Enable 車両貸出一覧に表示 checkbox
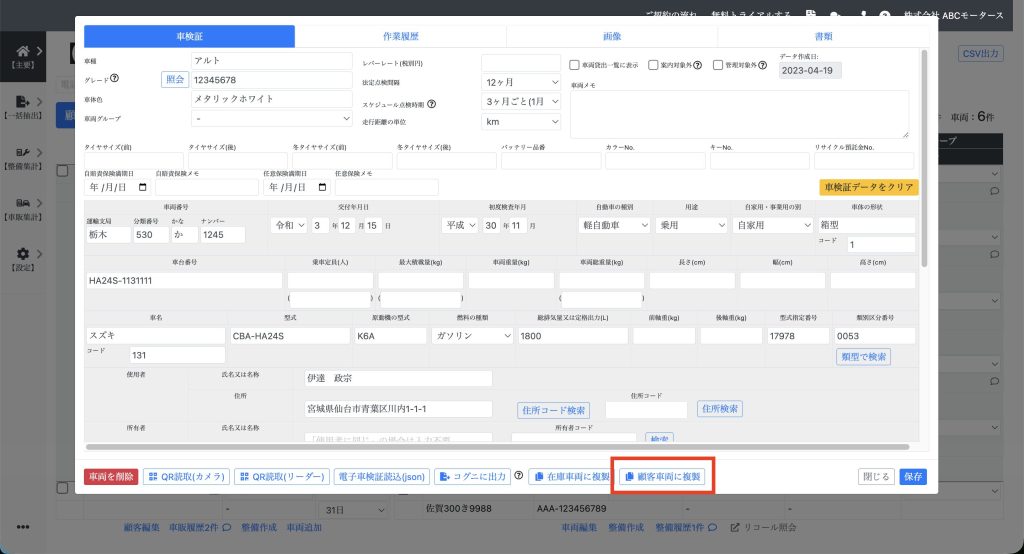The height and width of the screenshot is (554, 1024). pyautogui.click(x=574, y=66)
